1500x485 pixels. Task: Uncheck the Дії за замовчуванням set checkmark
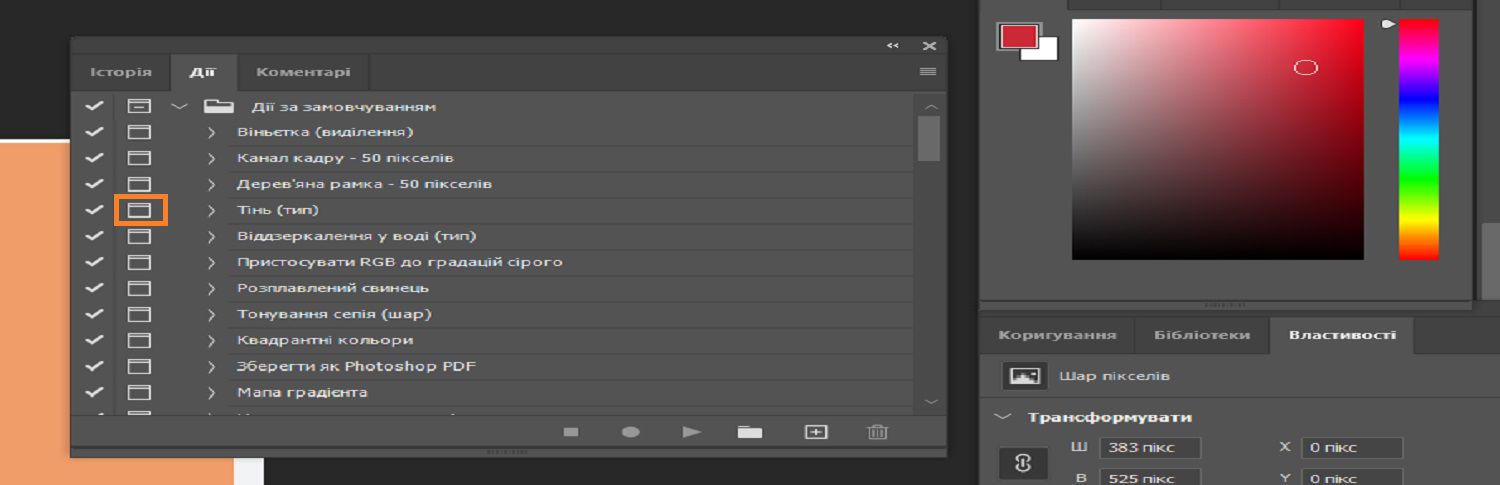[x=95, y=106]
